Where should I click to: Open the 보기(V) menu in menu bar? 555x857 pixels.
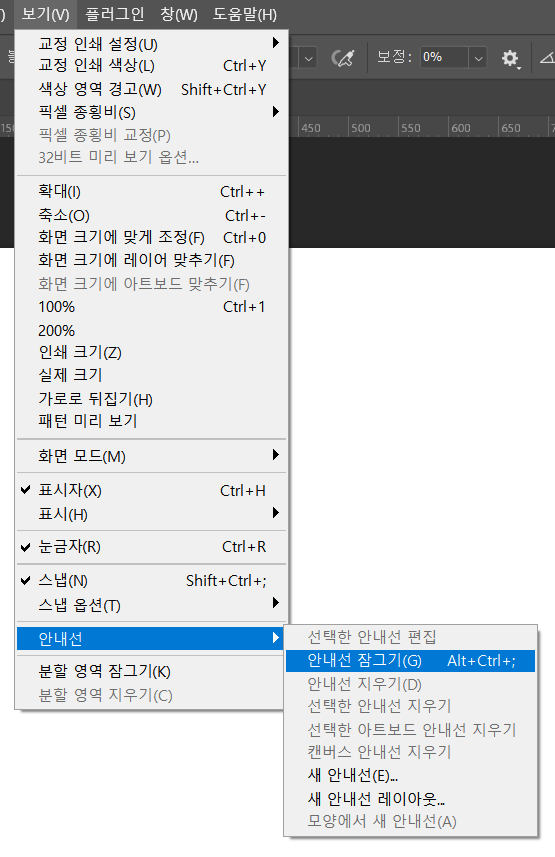pos(45,14)
